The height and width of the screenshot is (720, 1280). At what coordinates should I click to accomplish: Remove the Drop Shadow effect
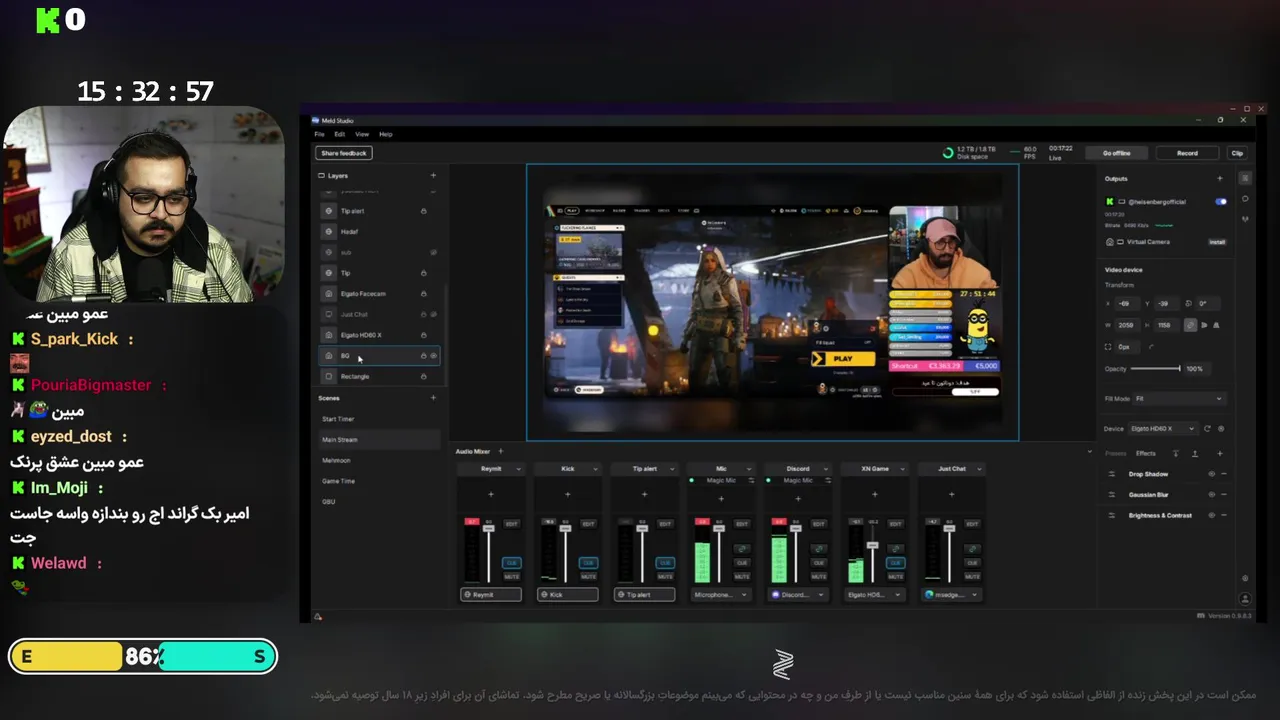[1223, 474]
